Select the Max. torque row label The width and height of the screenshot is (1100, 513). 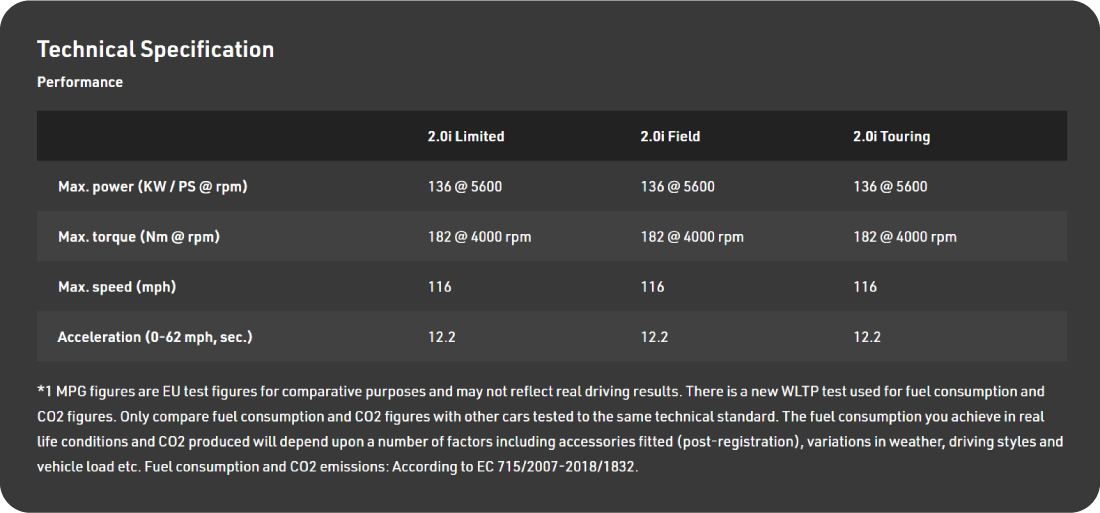[139, 237]
